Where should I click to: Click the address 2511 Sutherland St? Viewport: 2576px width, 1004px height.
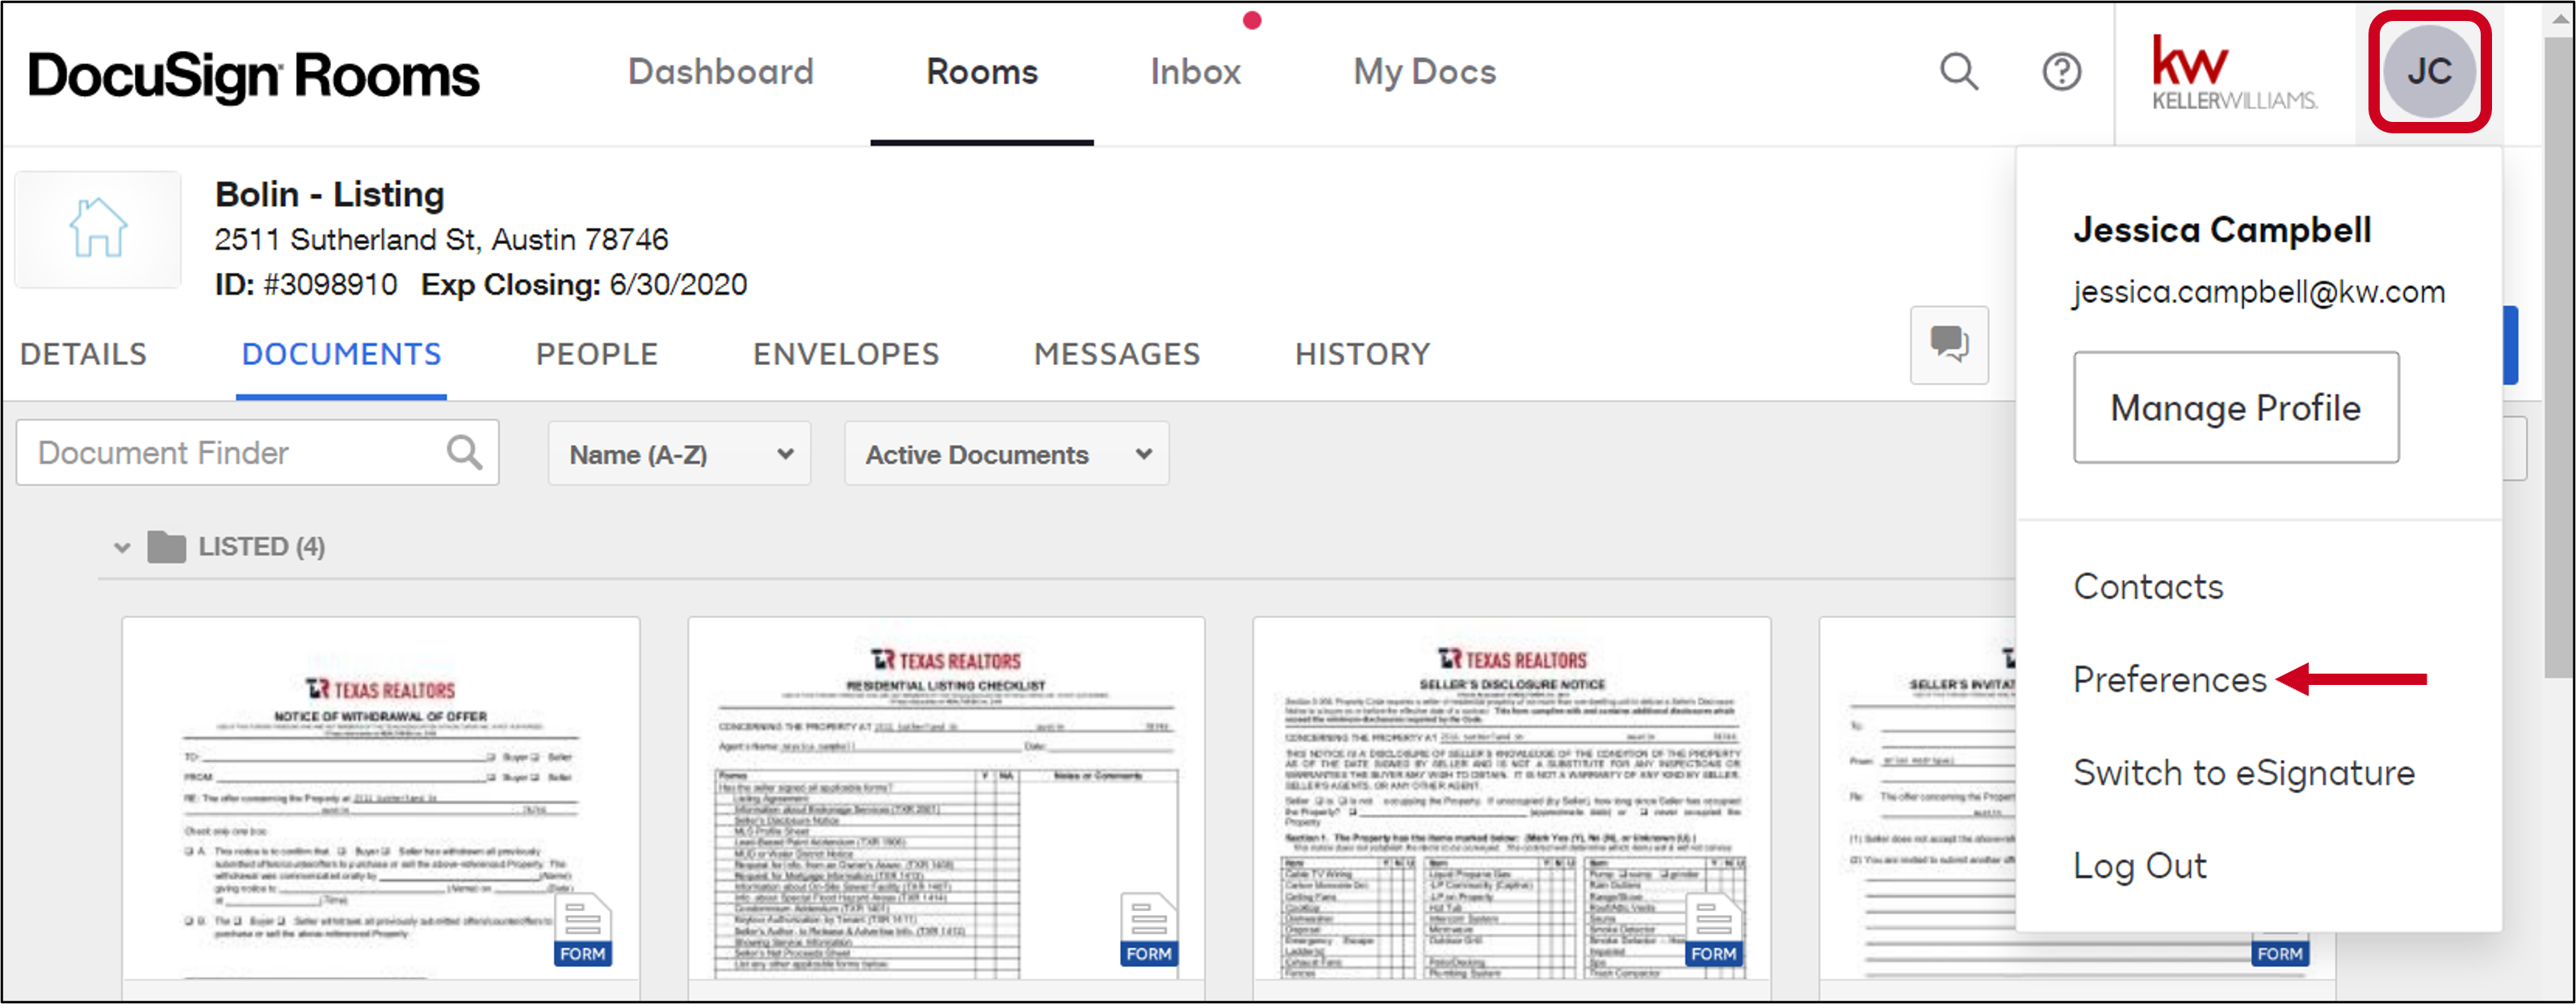441,240
